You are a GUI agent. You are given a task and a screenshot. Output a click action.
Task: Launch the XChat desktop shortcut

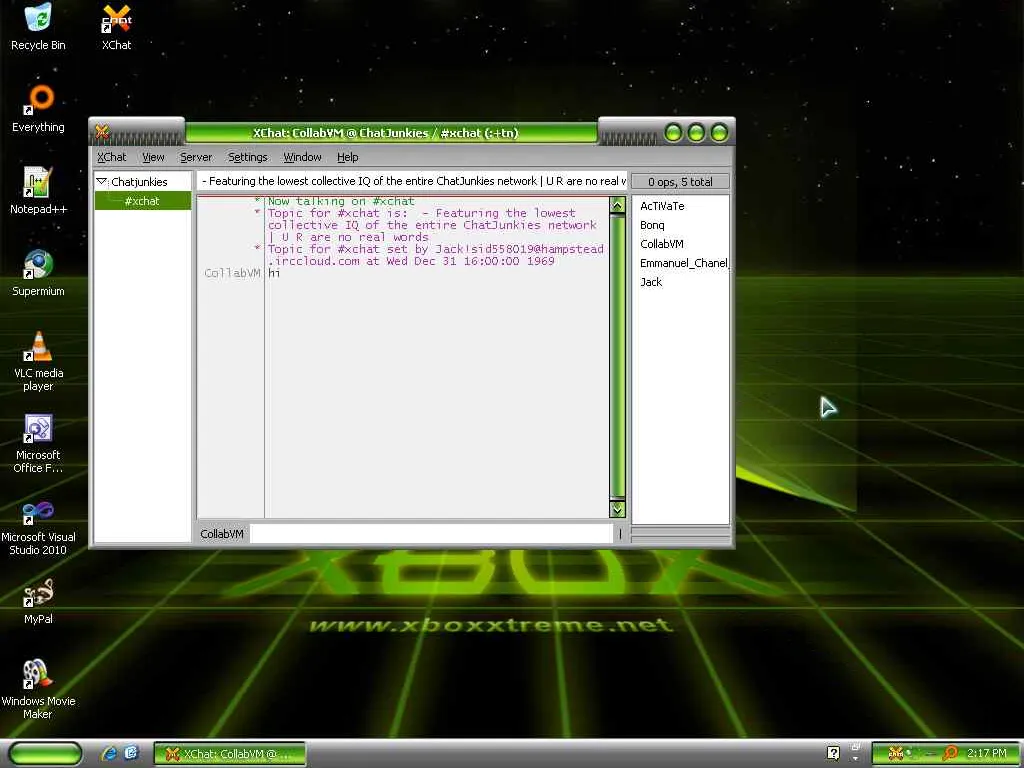coord(116,26)
